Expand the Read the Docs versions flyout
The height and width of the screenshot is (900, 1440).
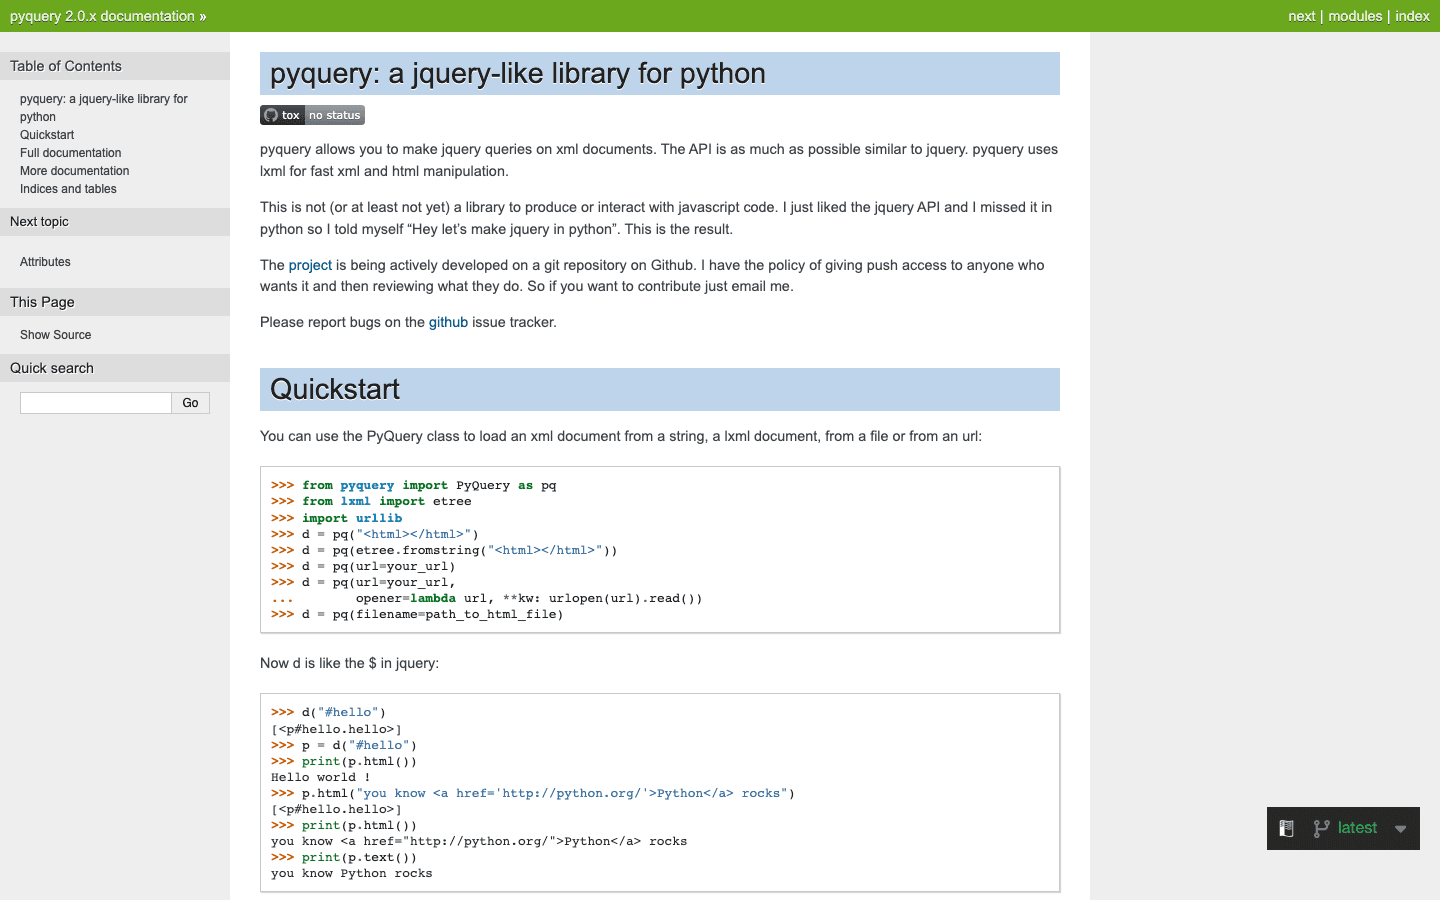tap(1400, 829)
